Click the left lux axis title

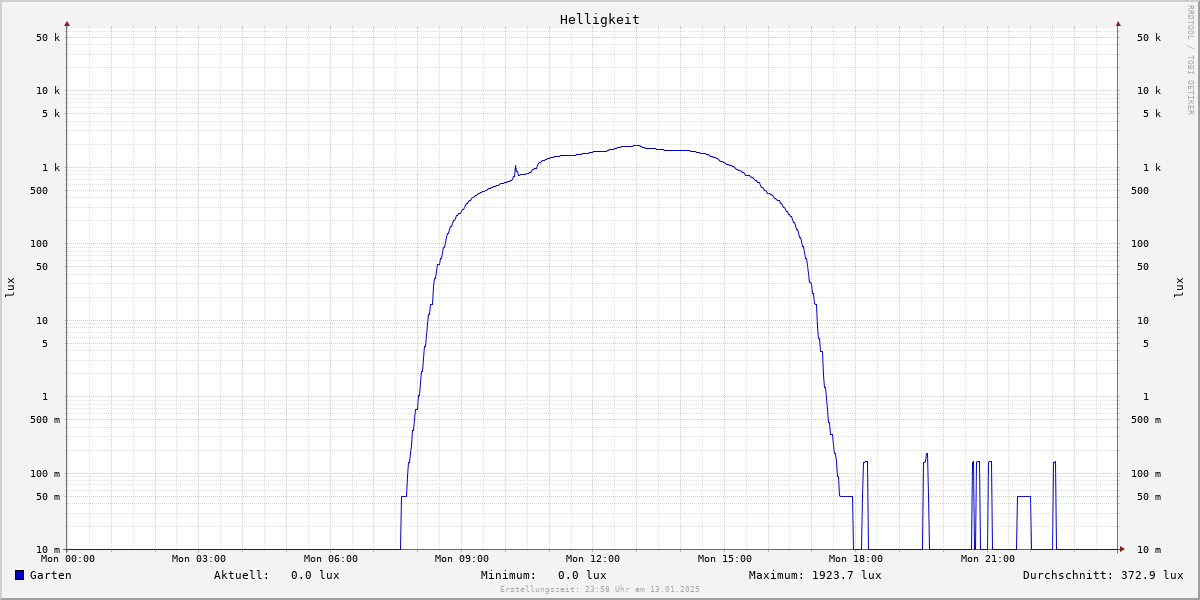click(10, 288)
